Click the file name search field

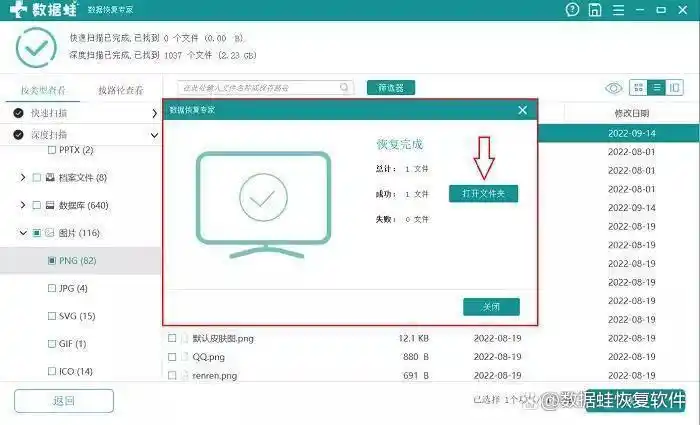tap(266, 88)
